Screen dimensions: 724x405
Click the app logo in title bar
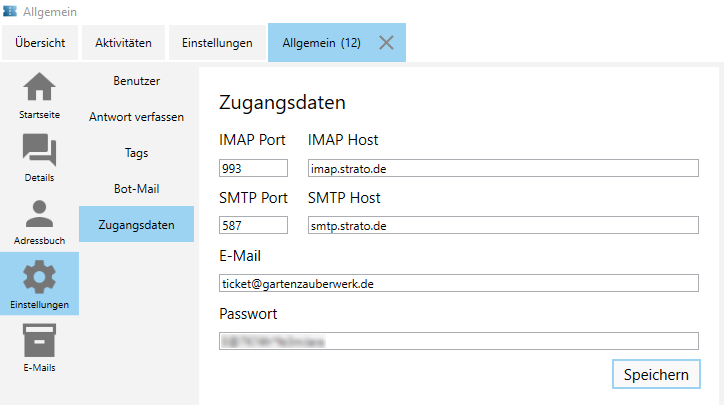tap(10, 11)
